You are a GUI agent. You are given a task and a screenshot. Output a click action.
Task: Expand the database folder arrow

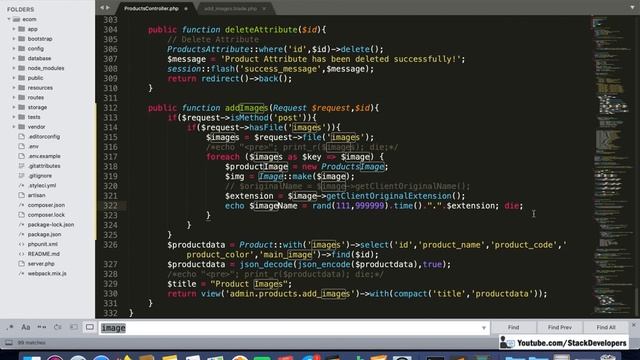pyautogui.click(x=14, y=58)
